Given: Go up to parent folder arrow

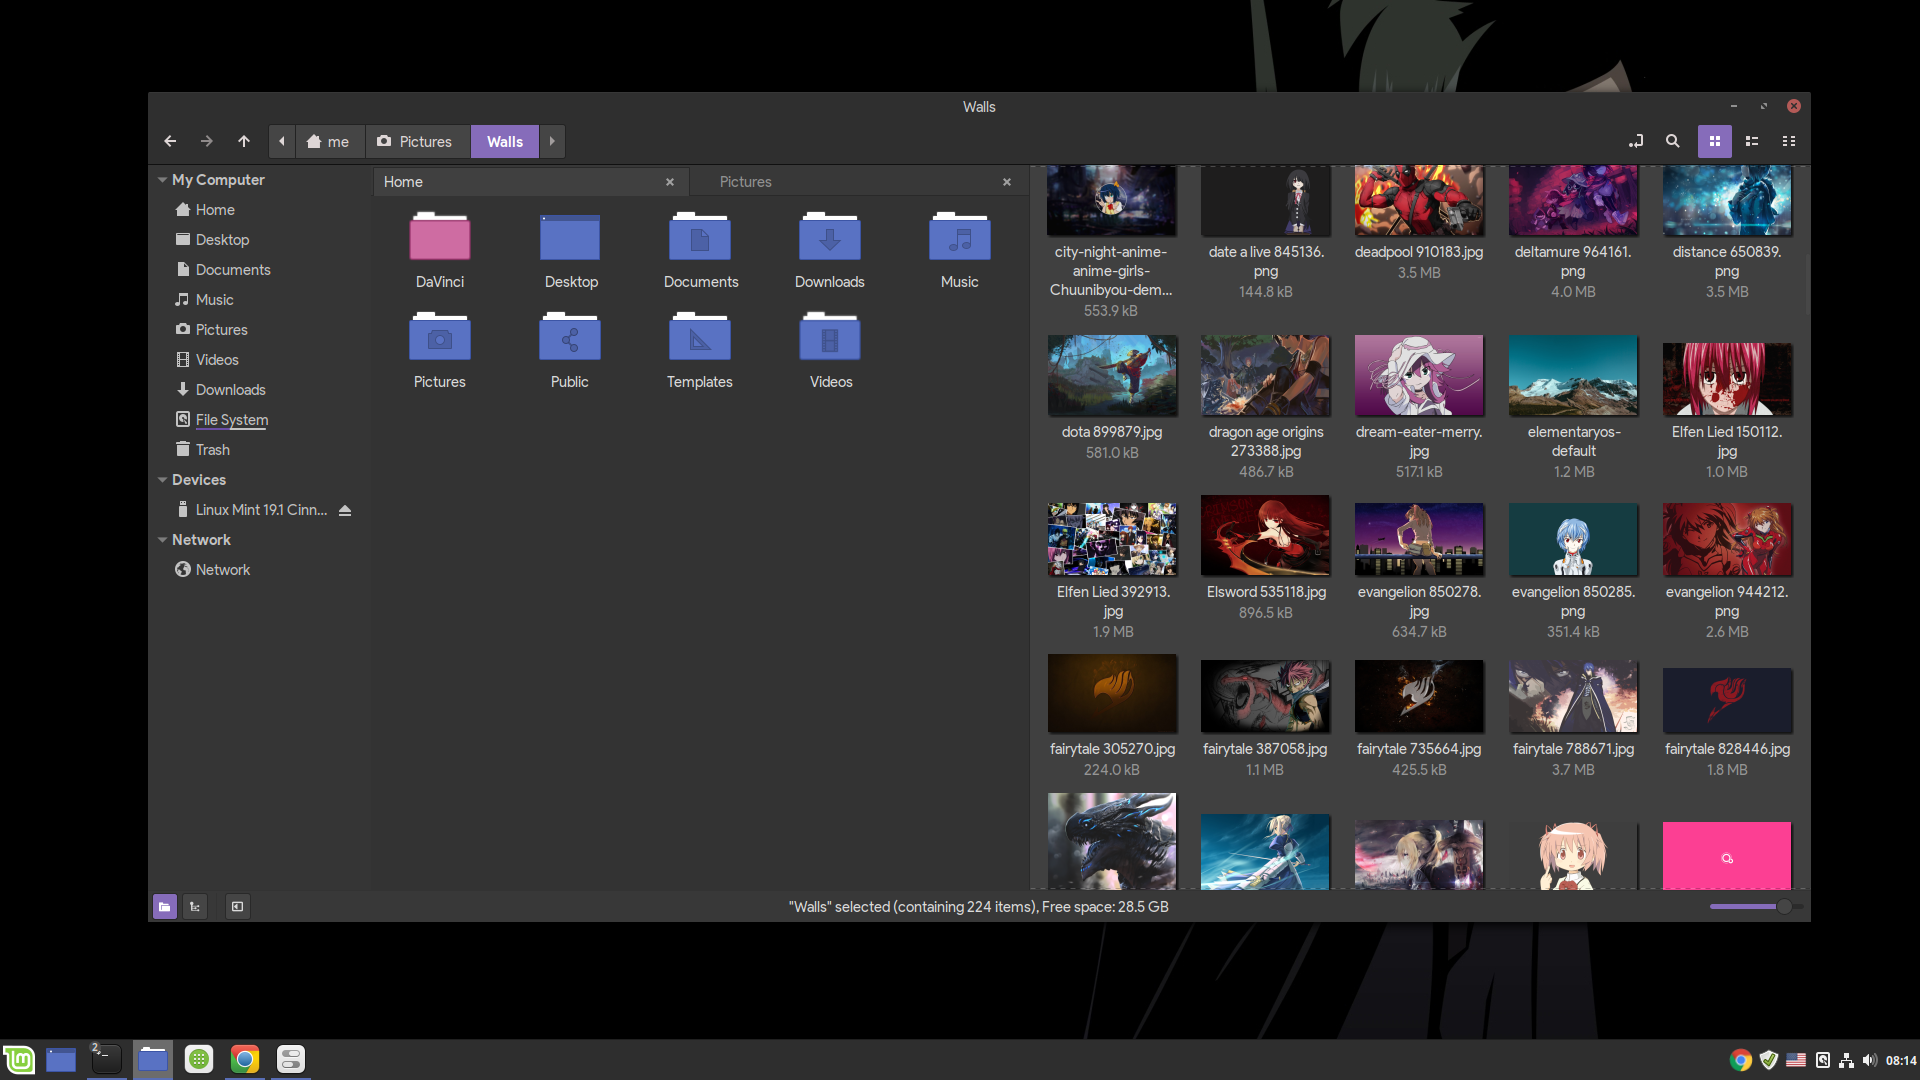Looking at the screenshot, I should [x=244, y=141].
